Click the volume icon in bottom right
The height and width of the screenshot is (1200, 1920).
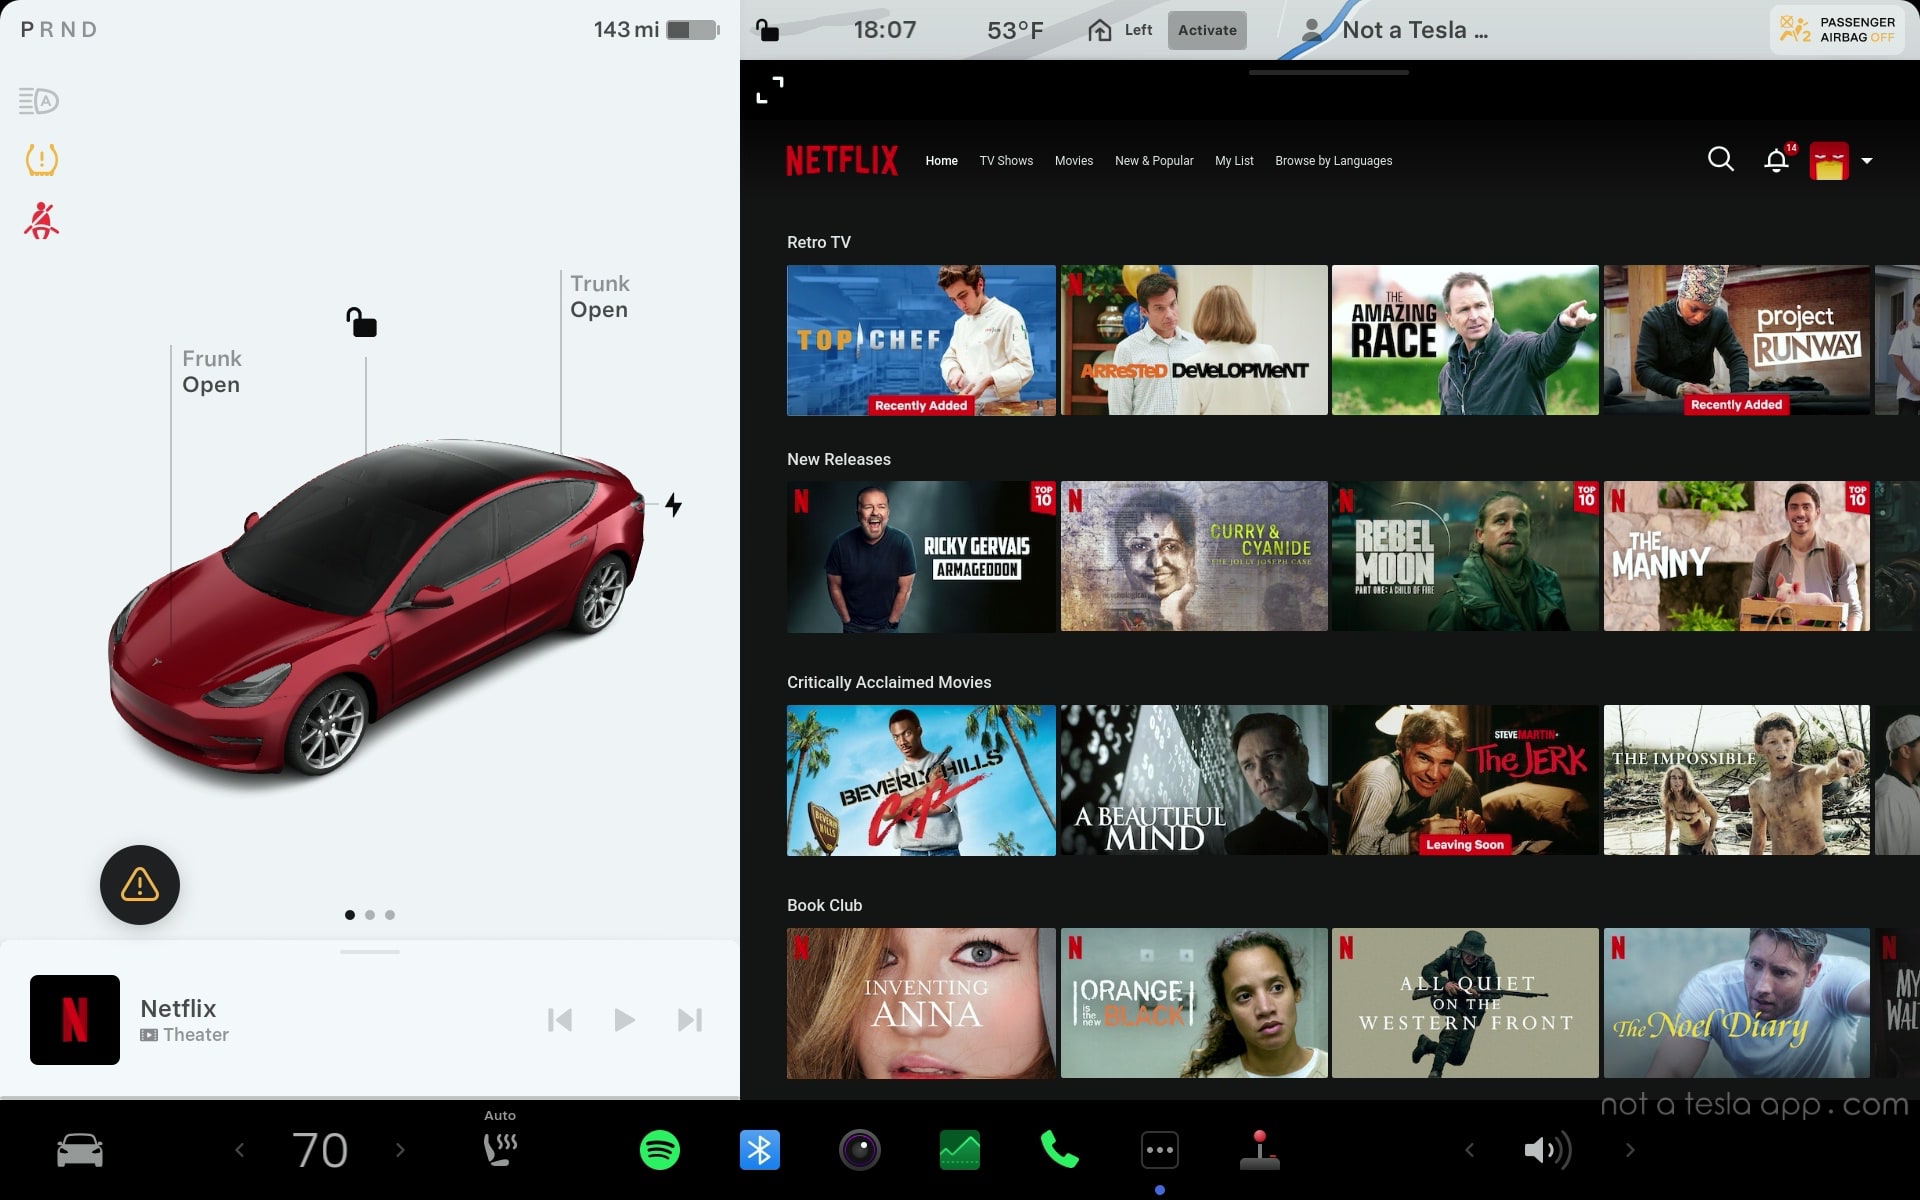tap(1547, 1150)
